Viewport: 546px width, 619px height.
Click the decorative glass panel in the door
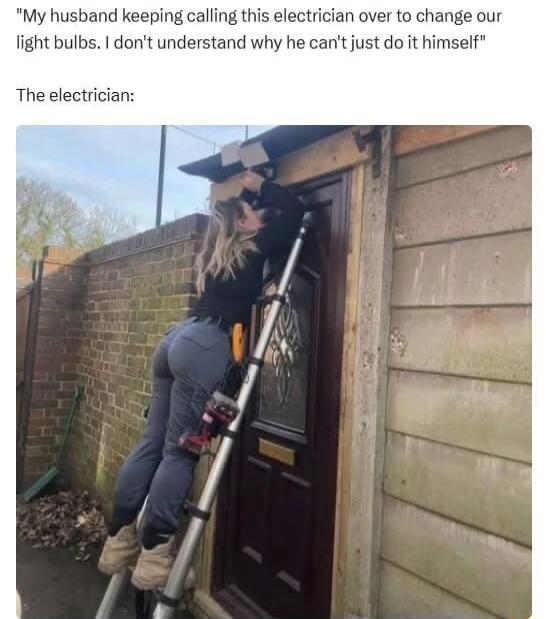pos(283,347)
